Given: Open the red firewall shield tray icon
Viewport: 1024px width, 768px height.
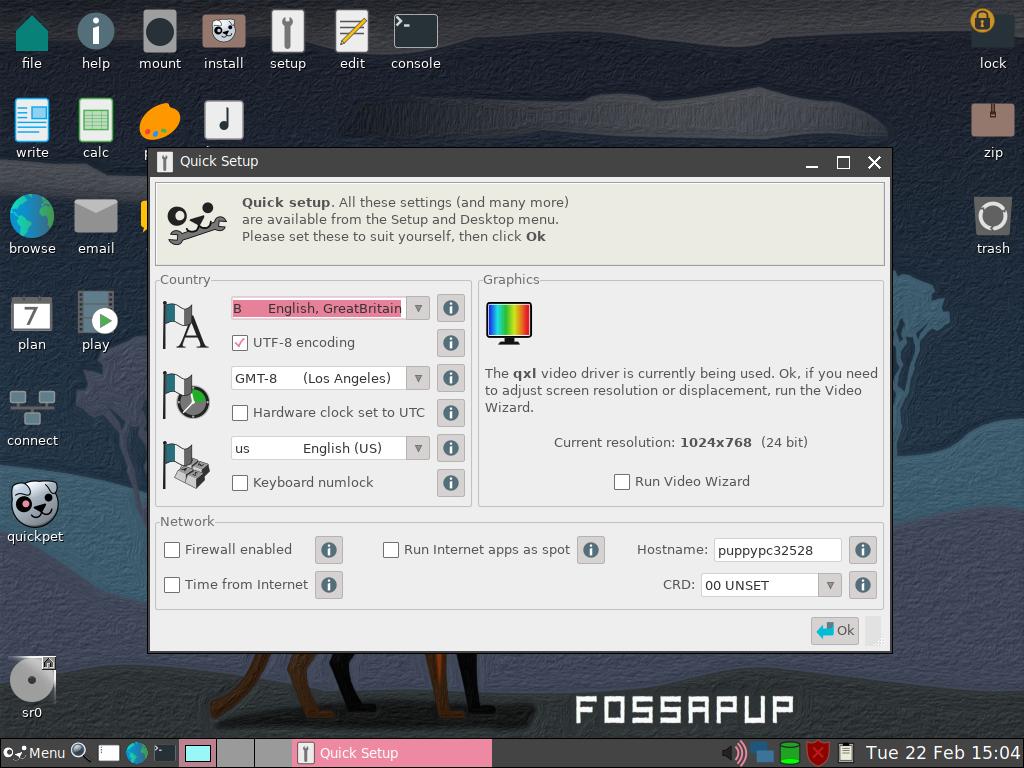Looking at the screenshot, I should click(817, 753).
